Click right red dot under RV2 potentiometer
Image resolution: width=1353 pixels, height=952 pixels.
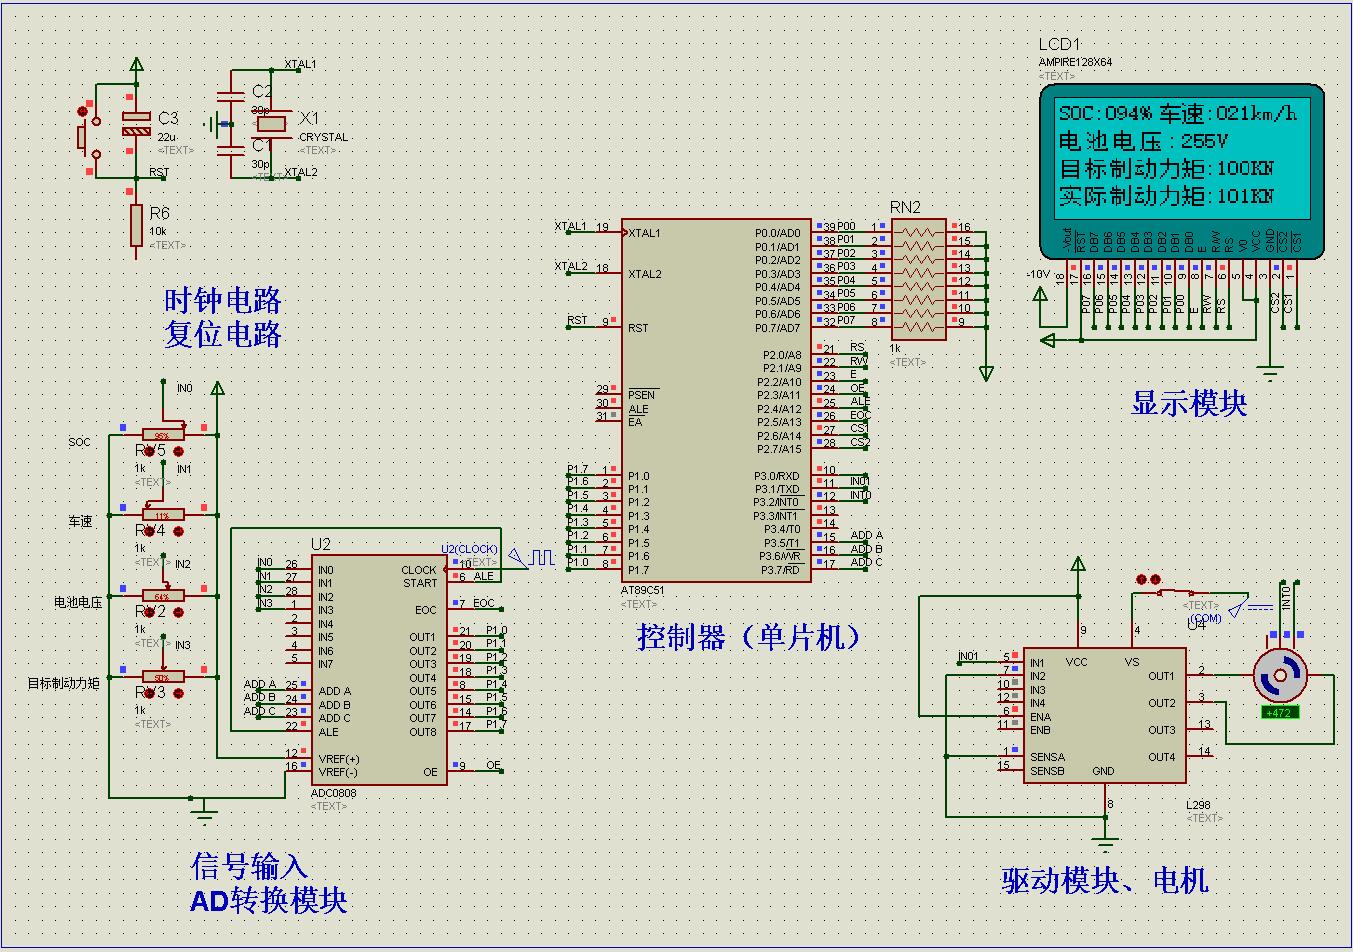pos(178,612)
